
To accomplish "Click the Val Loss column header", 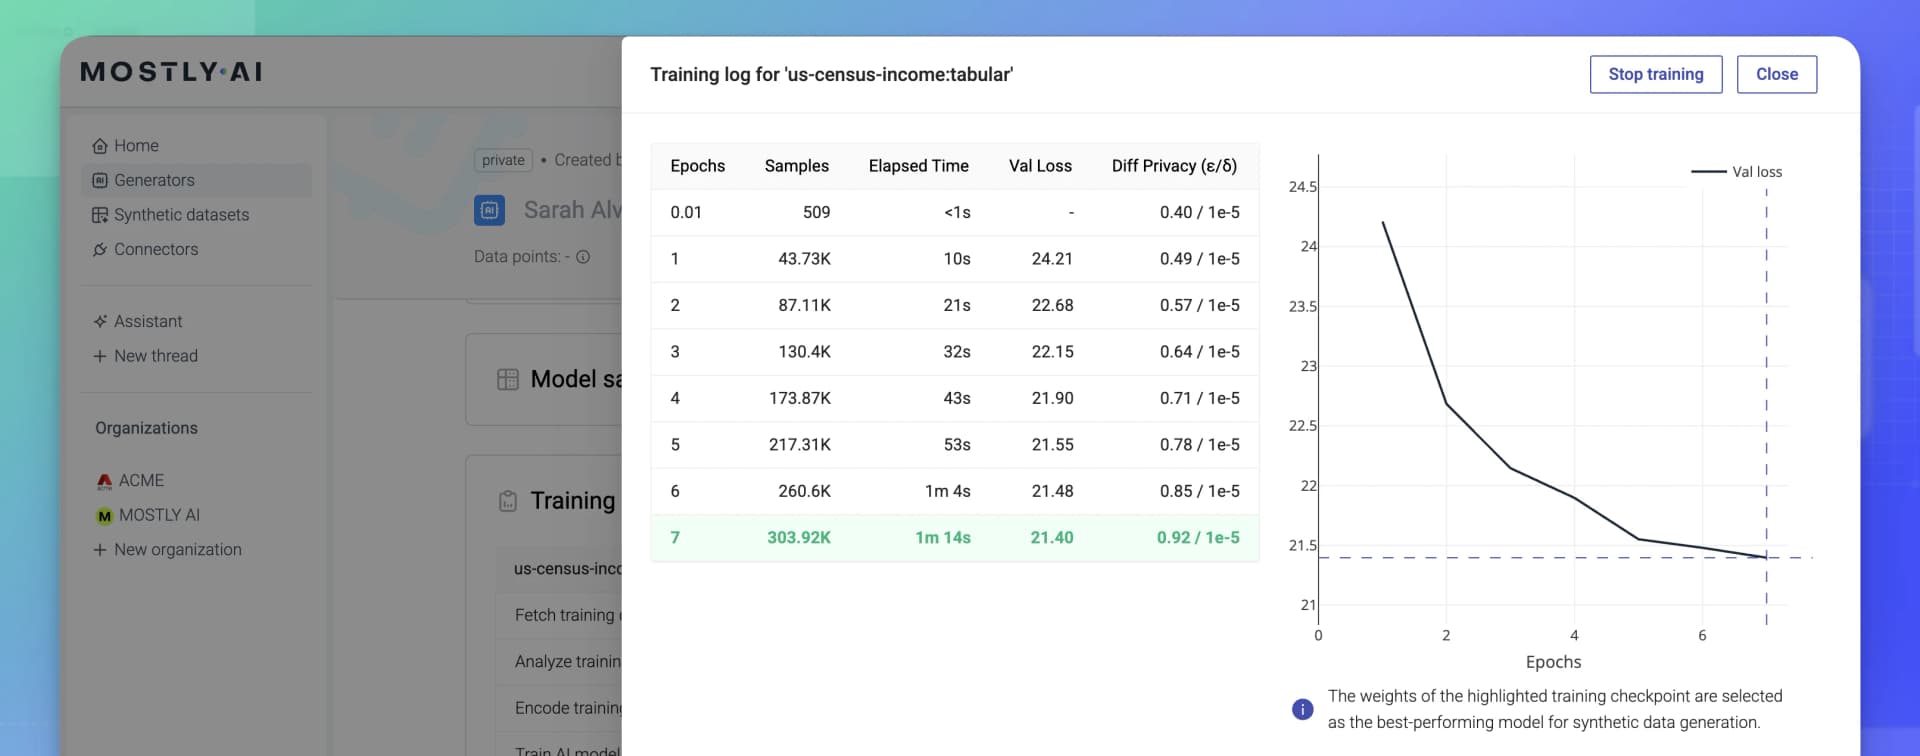I will tap(1039, 166).
